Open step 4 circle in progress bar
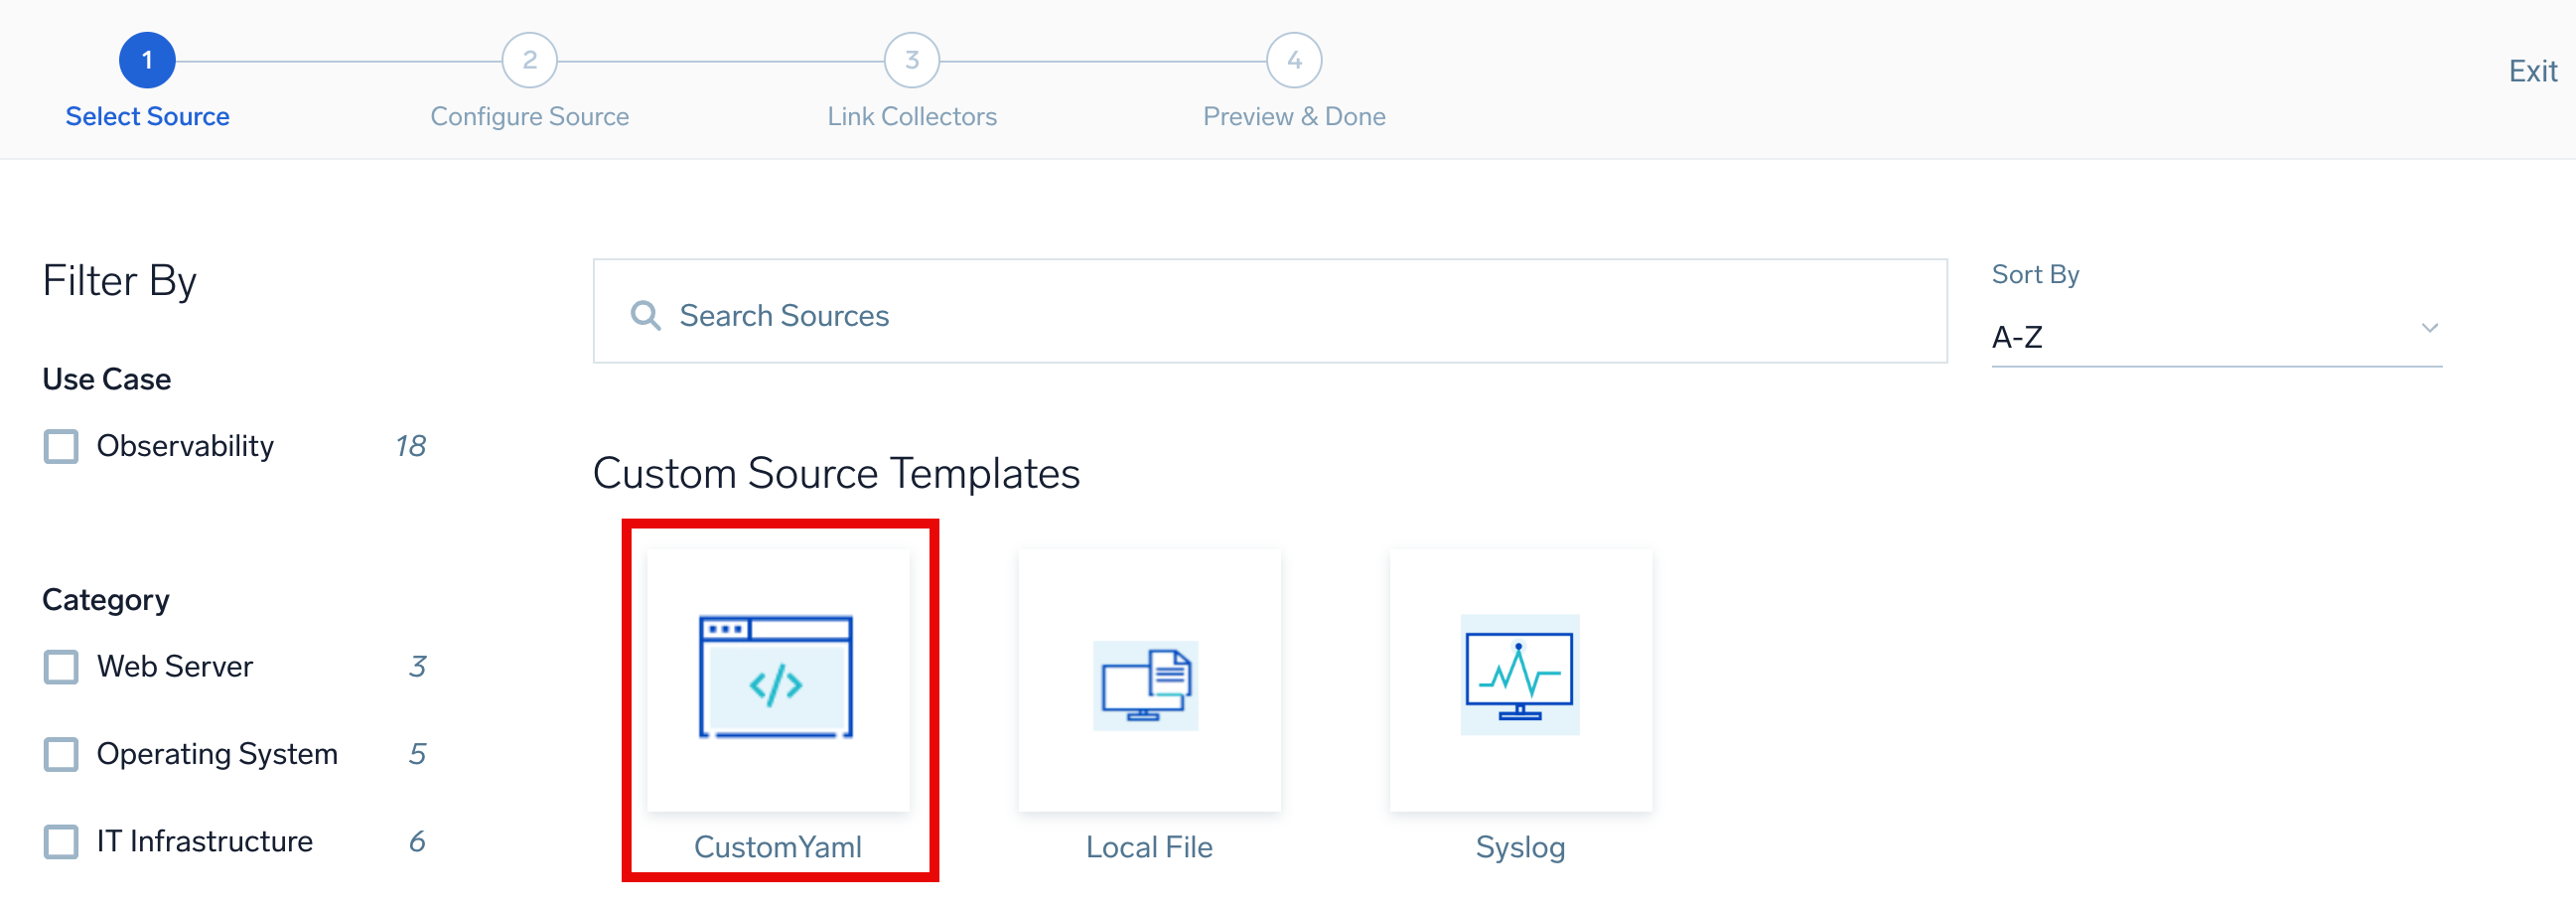2576x908 pixels. tap(1293, 61)
